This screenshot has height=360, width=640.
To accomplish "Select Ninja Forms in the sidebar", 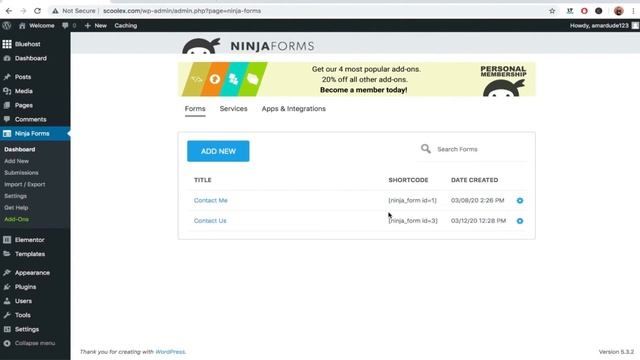I will pos(35,133).
